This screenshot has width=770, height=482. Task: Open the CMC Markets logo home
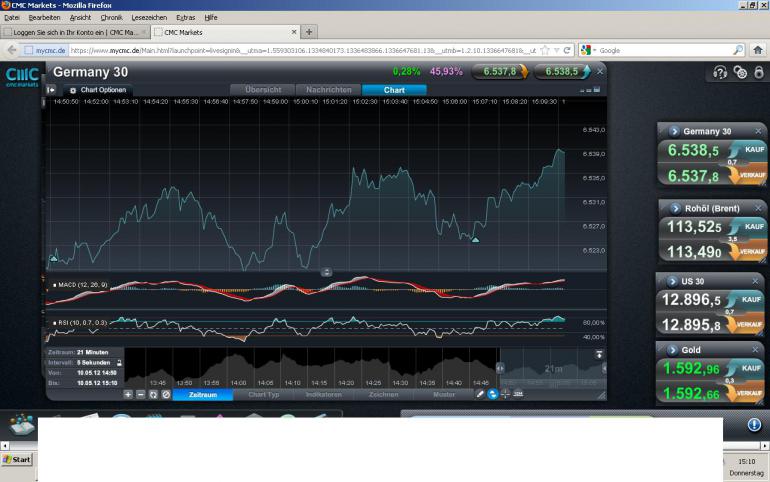22,77
